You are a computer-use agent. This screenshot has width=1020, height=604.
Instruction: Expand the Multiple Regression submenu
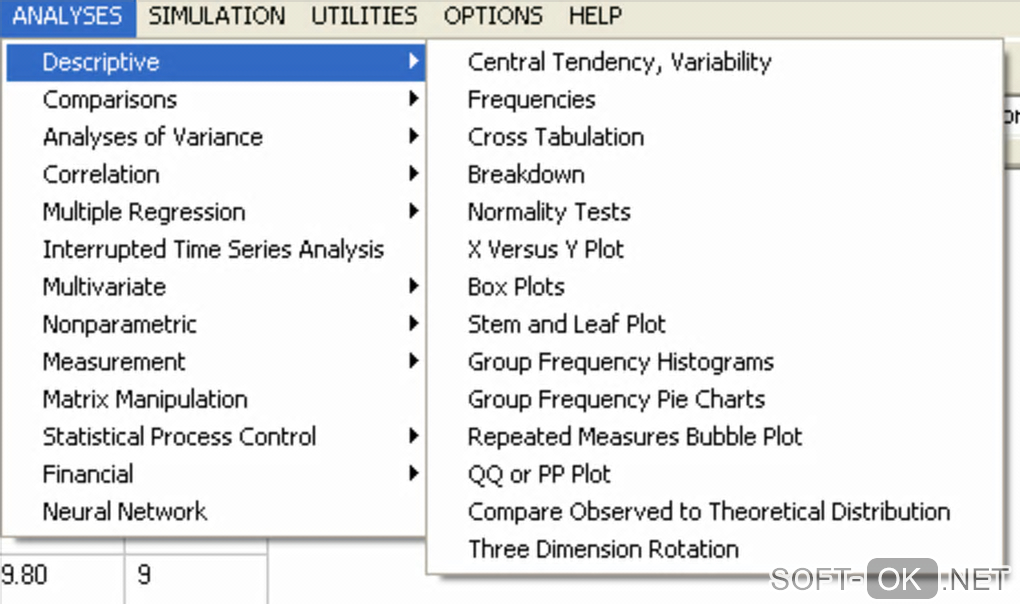(x=143, y=212)
